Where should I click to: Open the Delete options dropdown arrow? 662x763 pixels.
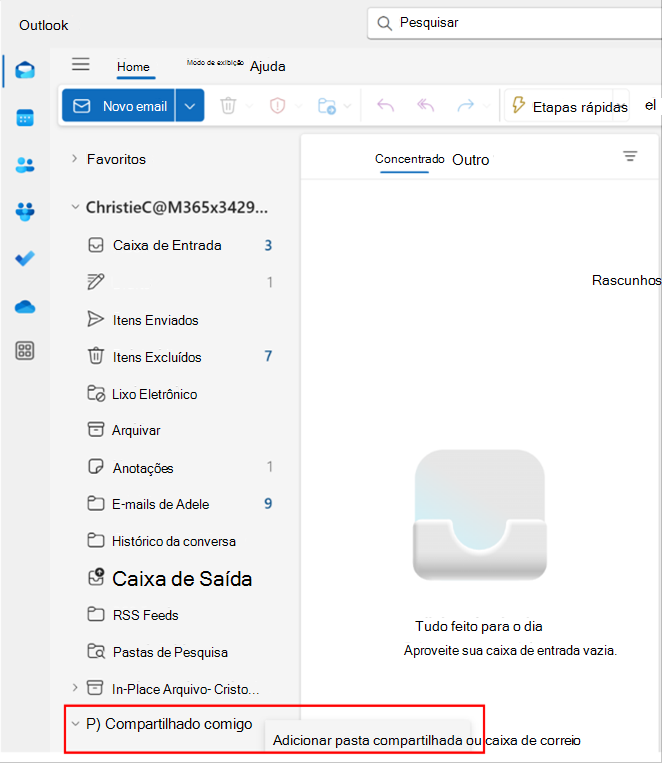(249, 106)
